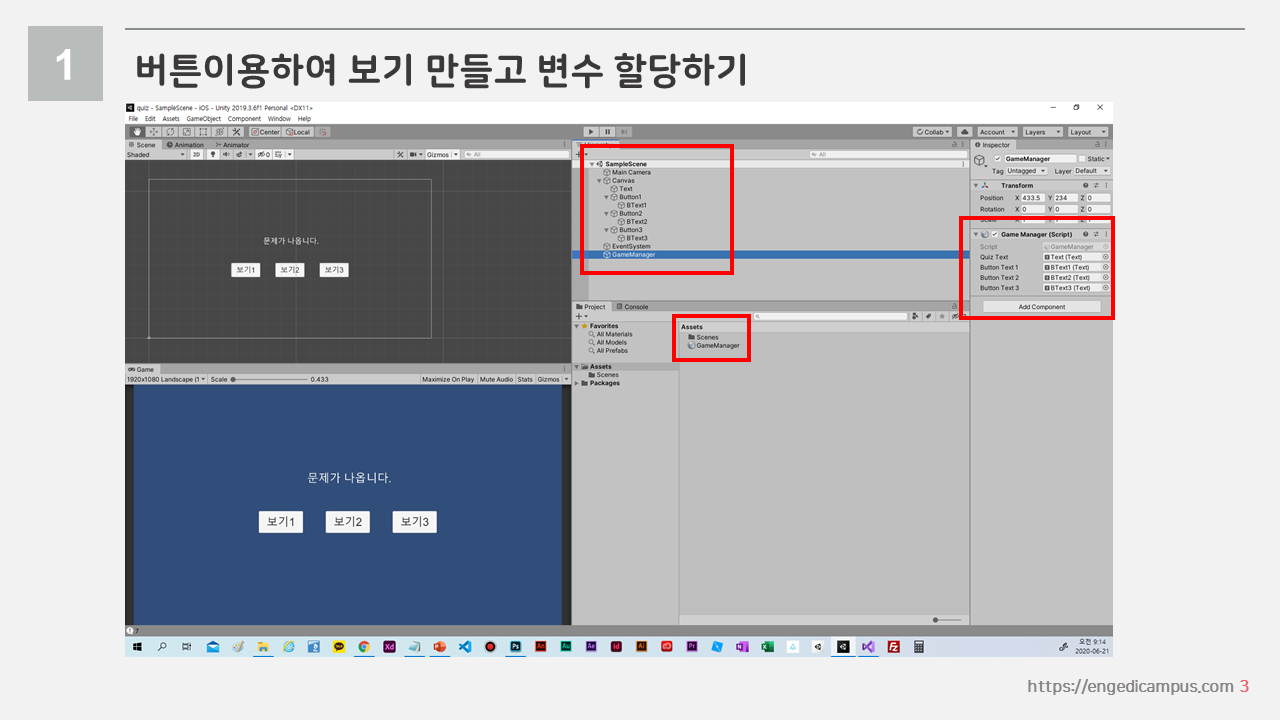Toggle handle rotation Local button
Screen dimensions: 1280x720
[298, 132]
